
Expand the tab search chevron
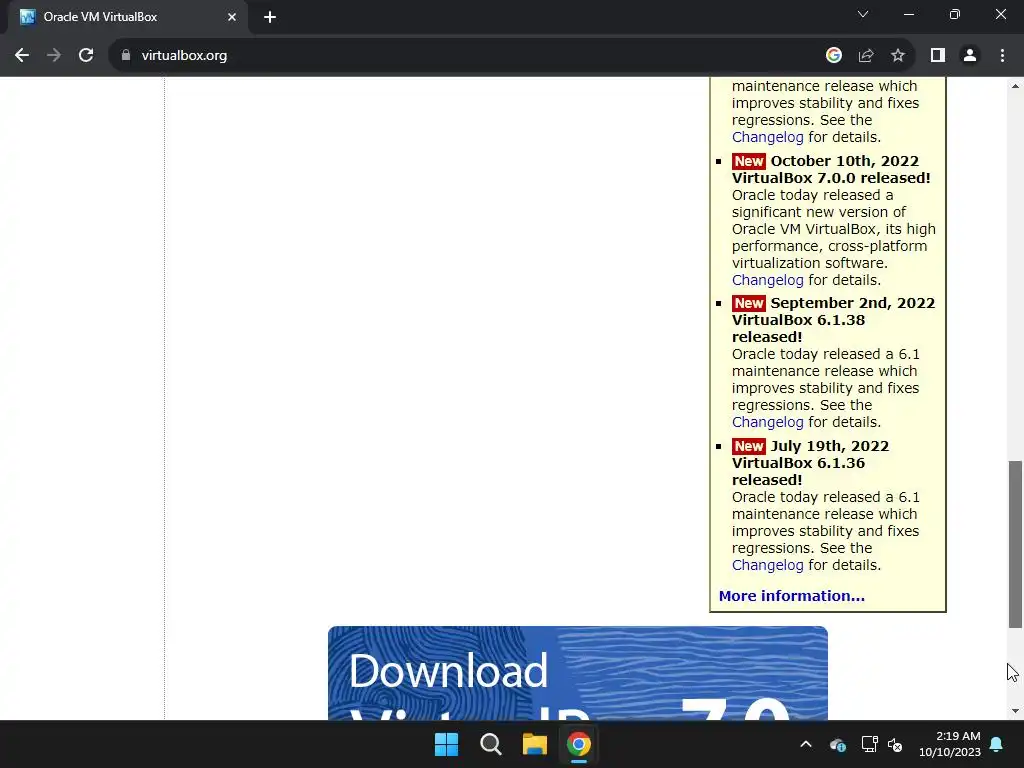pyautogui.click(x=863, y=14)
